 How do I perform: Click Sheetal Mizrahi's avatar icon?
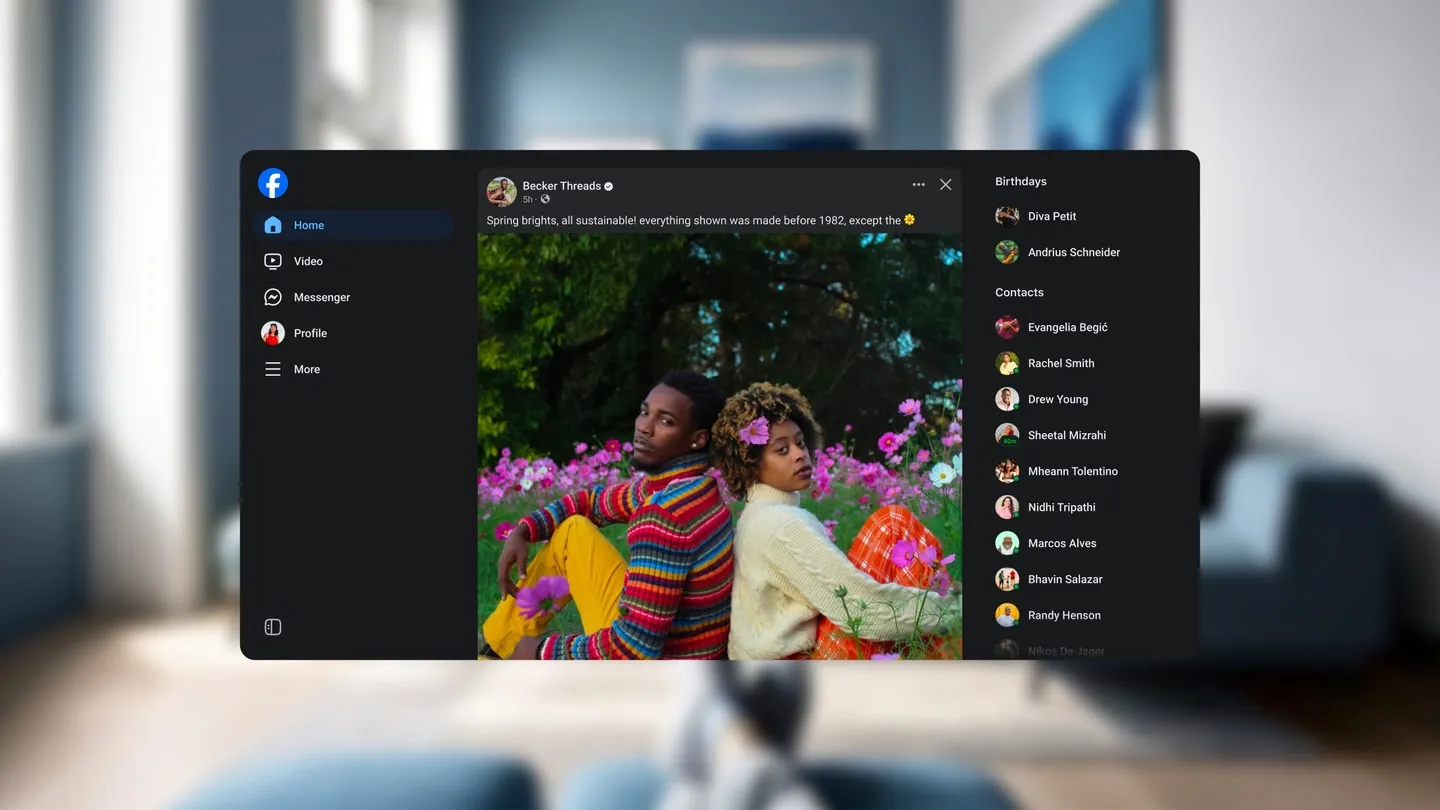[x=1007, y=435]
